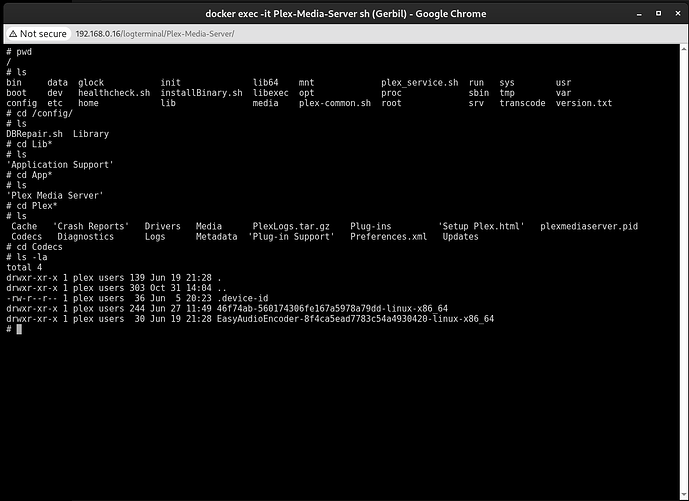Screen dimensions: 689x501
Task: Maximize the Chrome window
Action: [x=658, y=14]
